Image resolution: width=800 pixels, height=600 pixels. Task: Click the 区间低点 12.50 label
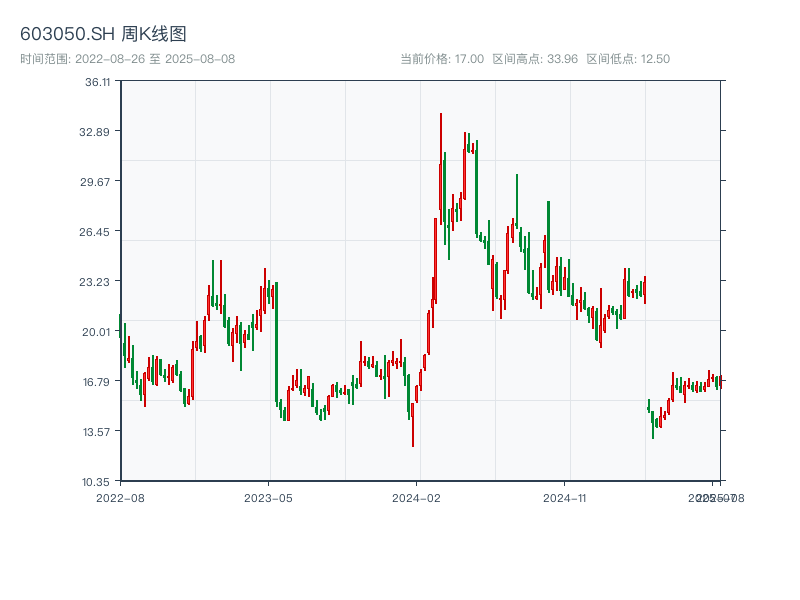[x=628, y=59]
